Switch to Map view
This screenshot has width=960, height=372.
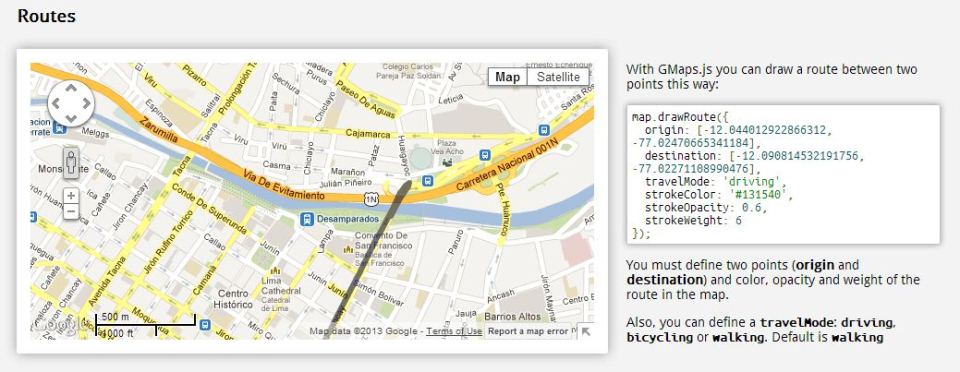[508, 77]
